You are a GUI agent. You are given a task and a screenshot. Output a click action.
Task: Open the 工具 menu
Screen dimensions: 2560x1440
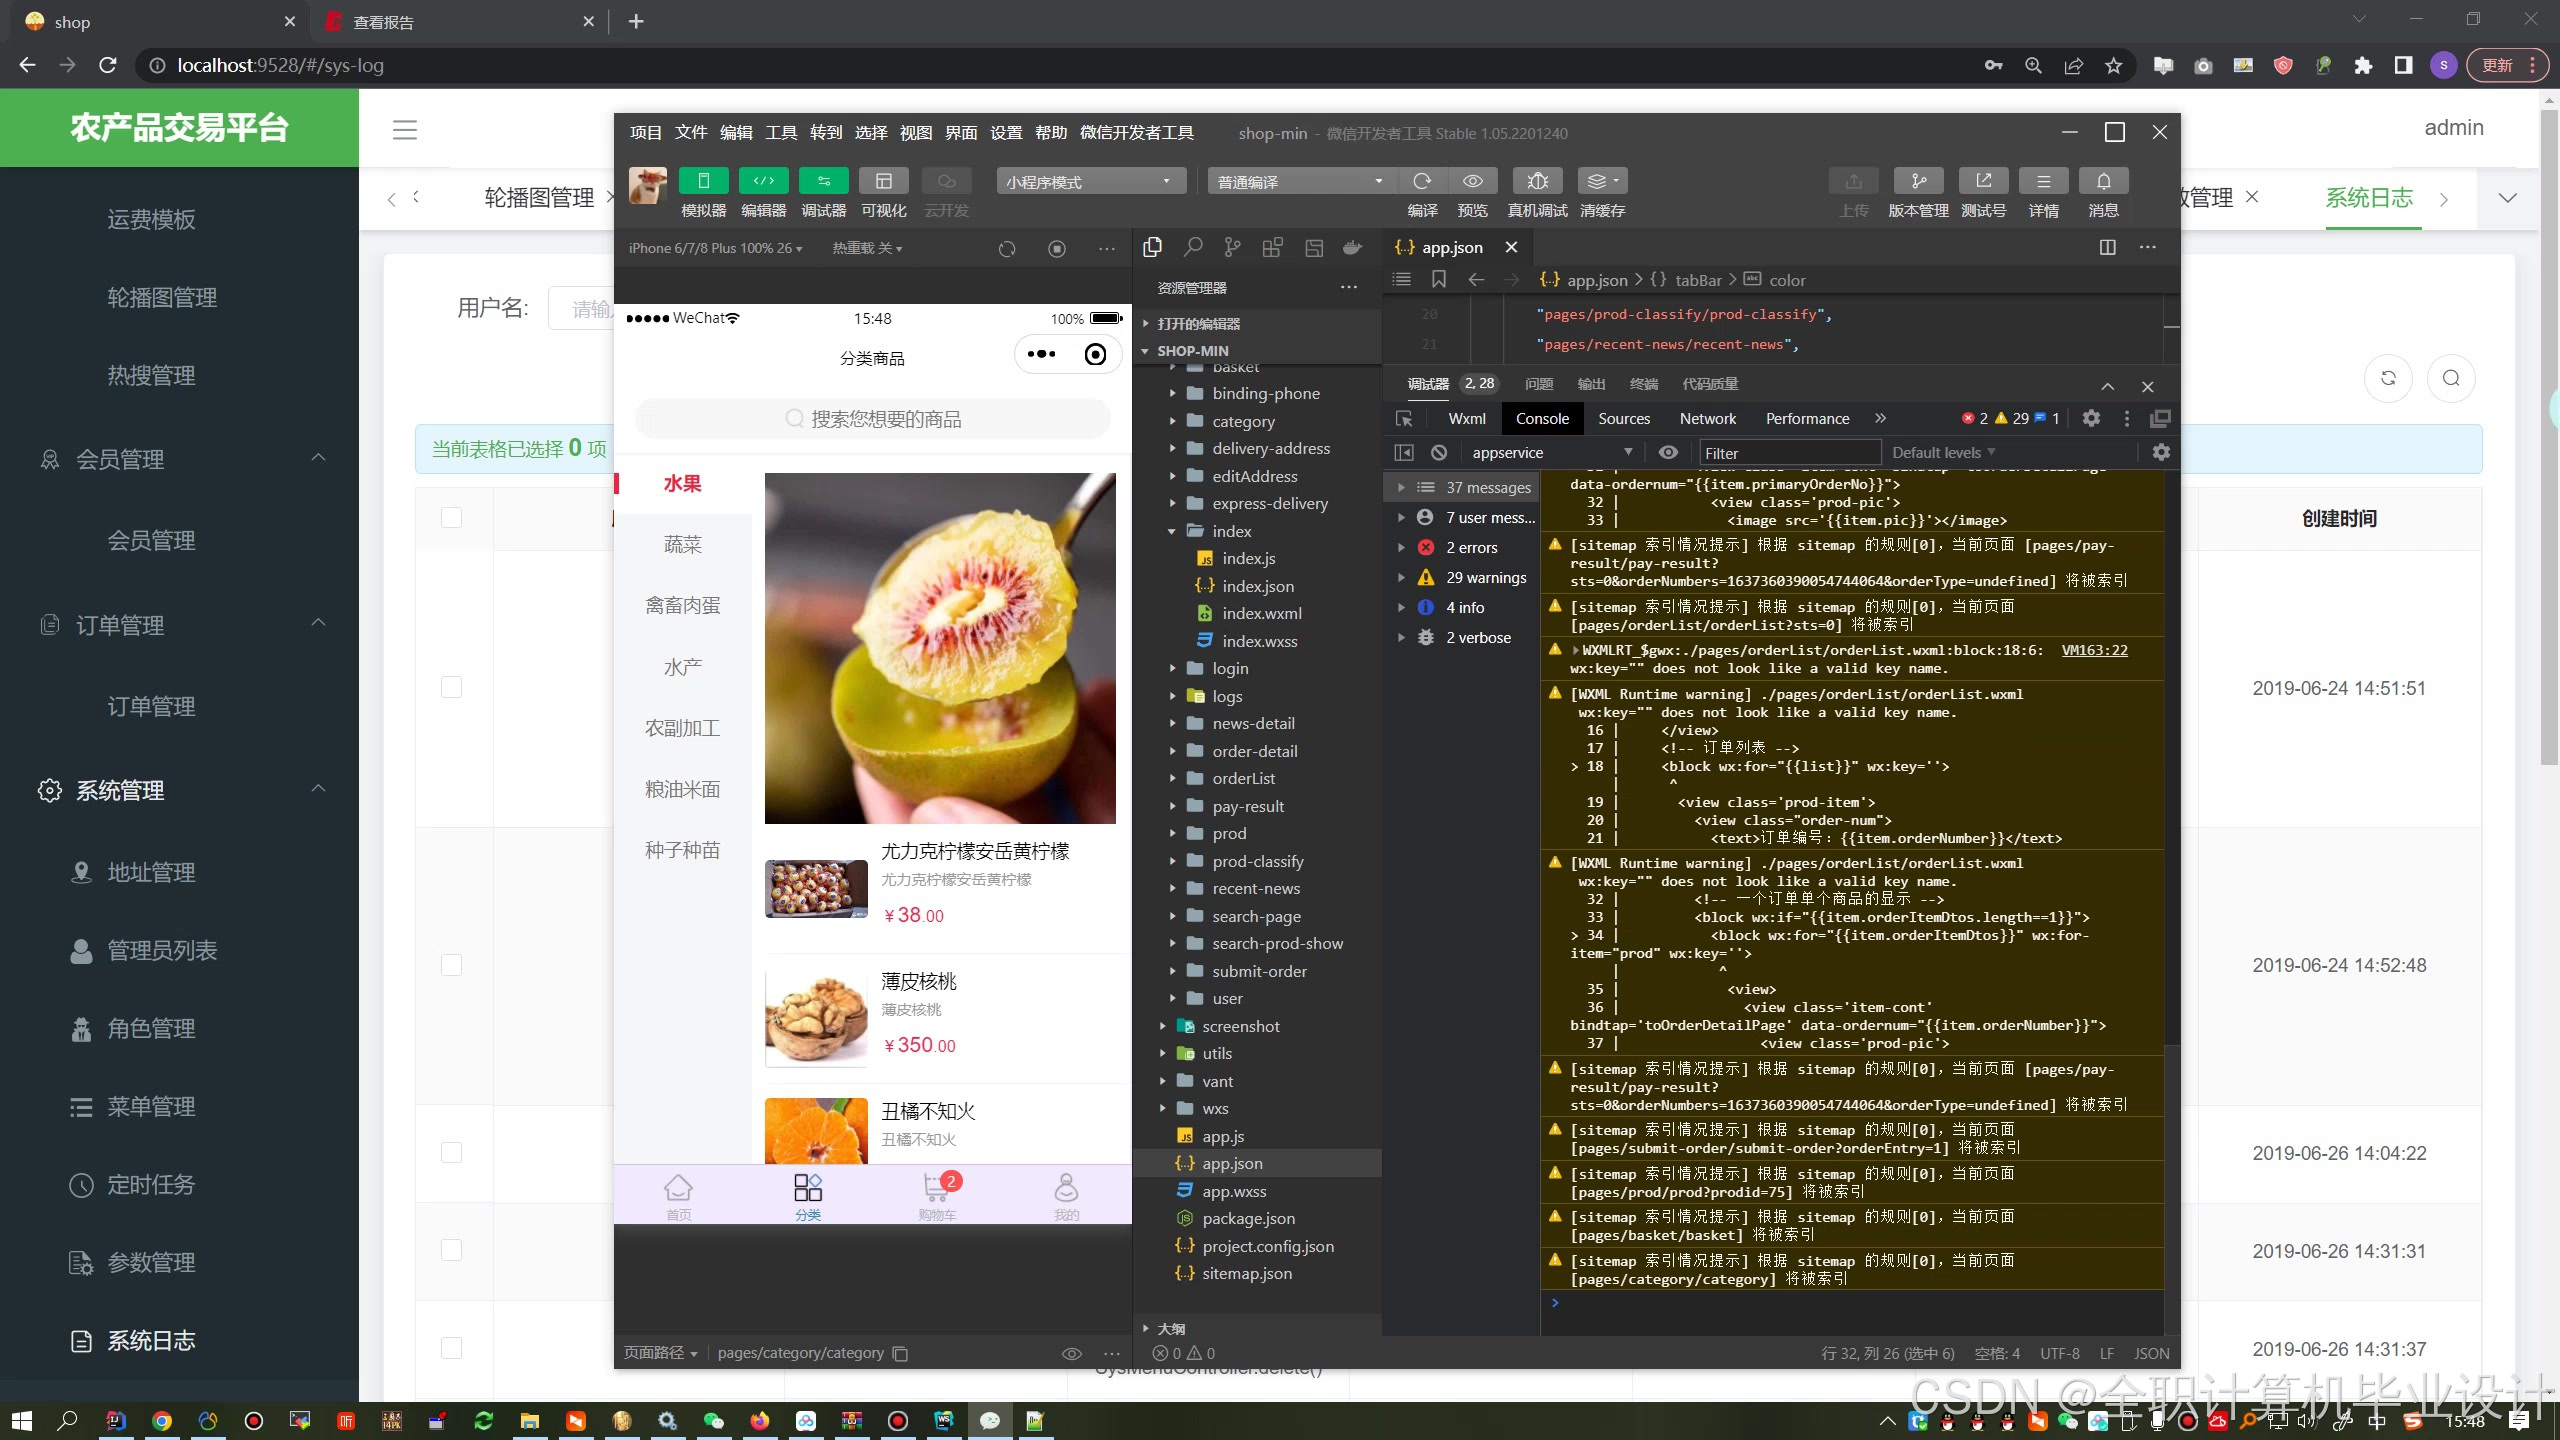tap(781, 133)
